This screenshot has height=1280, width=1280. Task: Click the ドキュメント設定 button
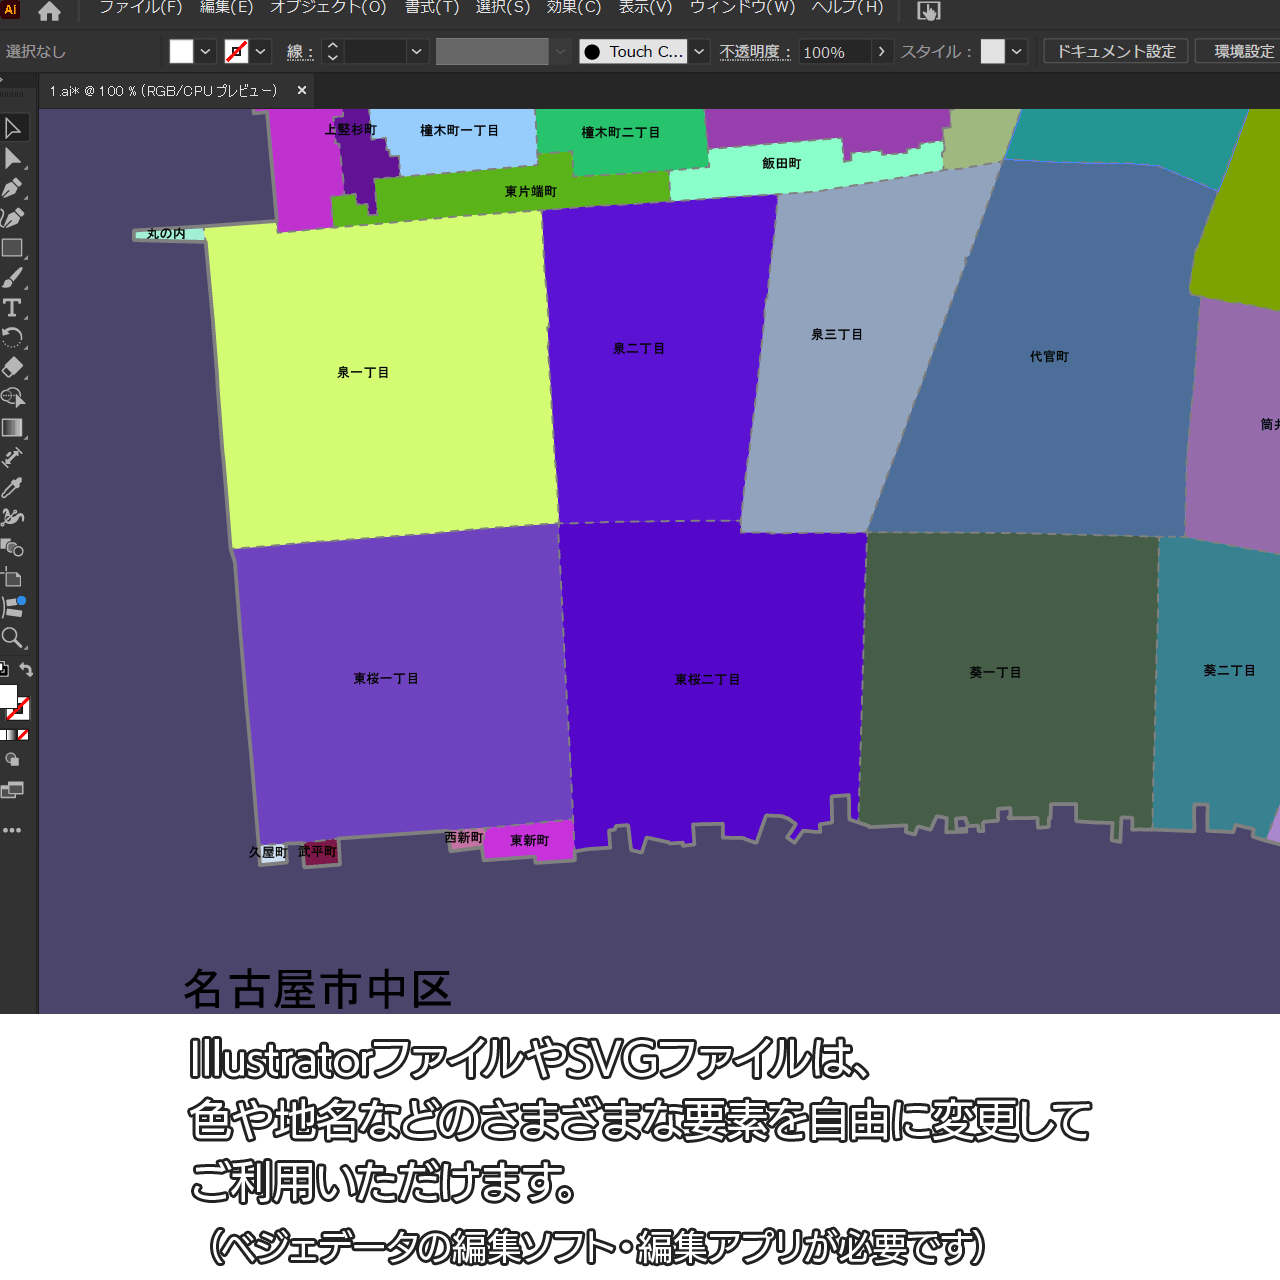pyautogui.click(x=1116, y=52)
